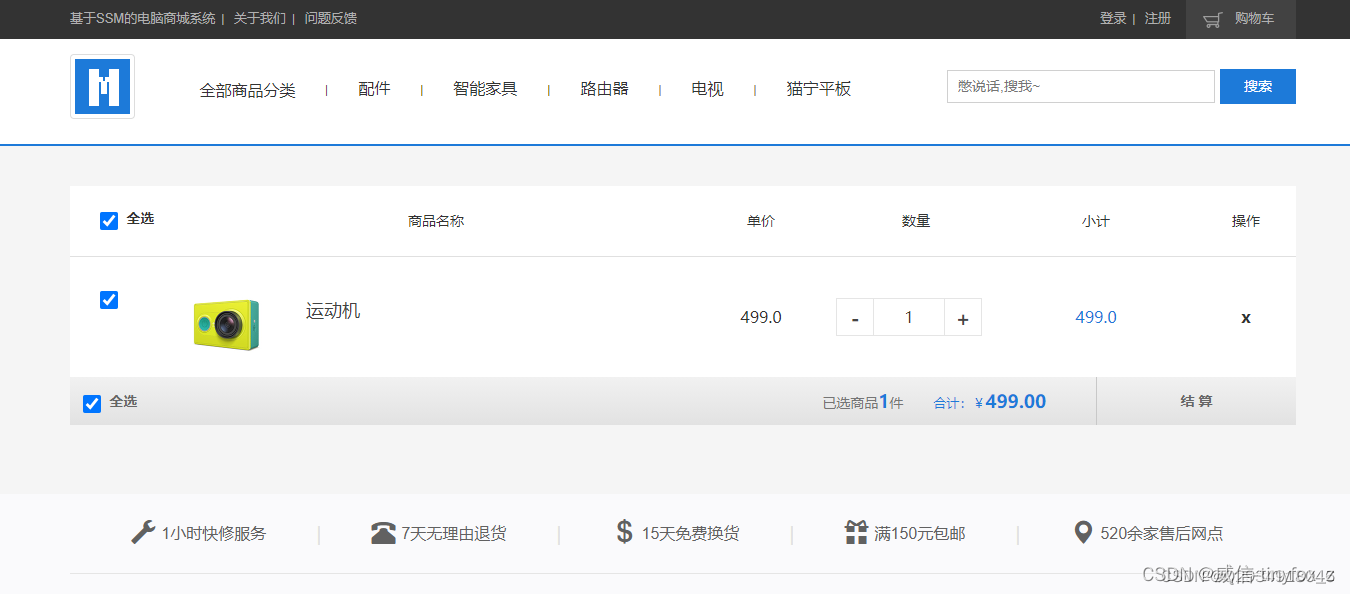Click the gift box icon for 满150元包邮

pyautogui.click(x=856, y=532)
